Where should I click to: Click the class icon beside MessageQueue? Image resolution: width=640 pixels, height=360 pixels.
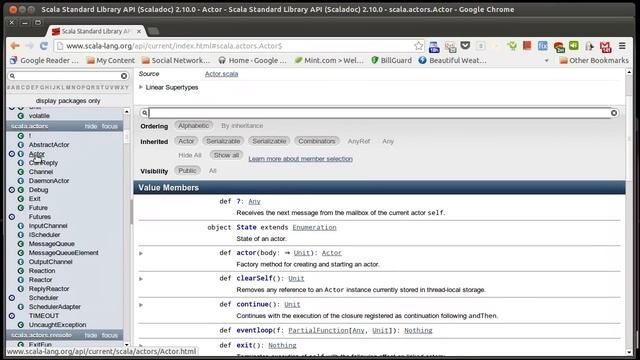point(21,244)
